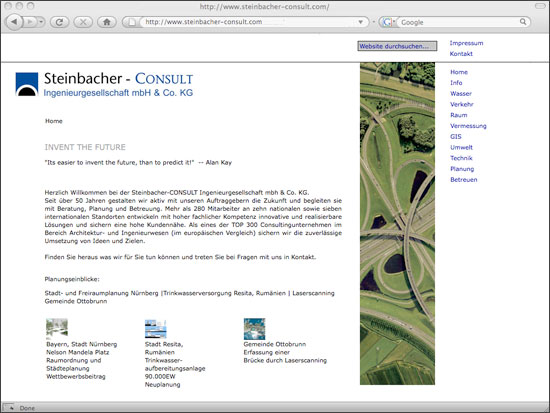Viewport: 550px width, 413px height.
Task: Open the Gemeinde Ottobrunn project thumbnail
Action: point(254,329)
